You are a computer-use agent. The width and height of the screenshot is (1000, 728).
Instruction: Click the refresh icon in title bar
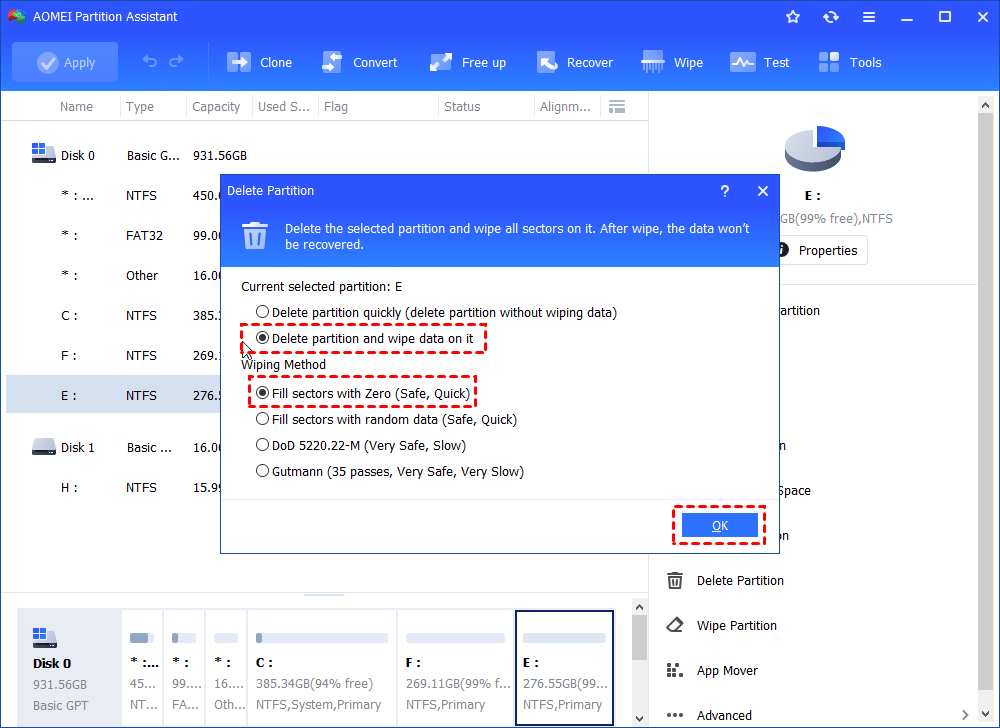(830, 17)
